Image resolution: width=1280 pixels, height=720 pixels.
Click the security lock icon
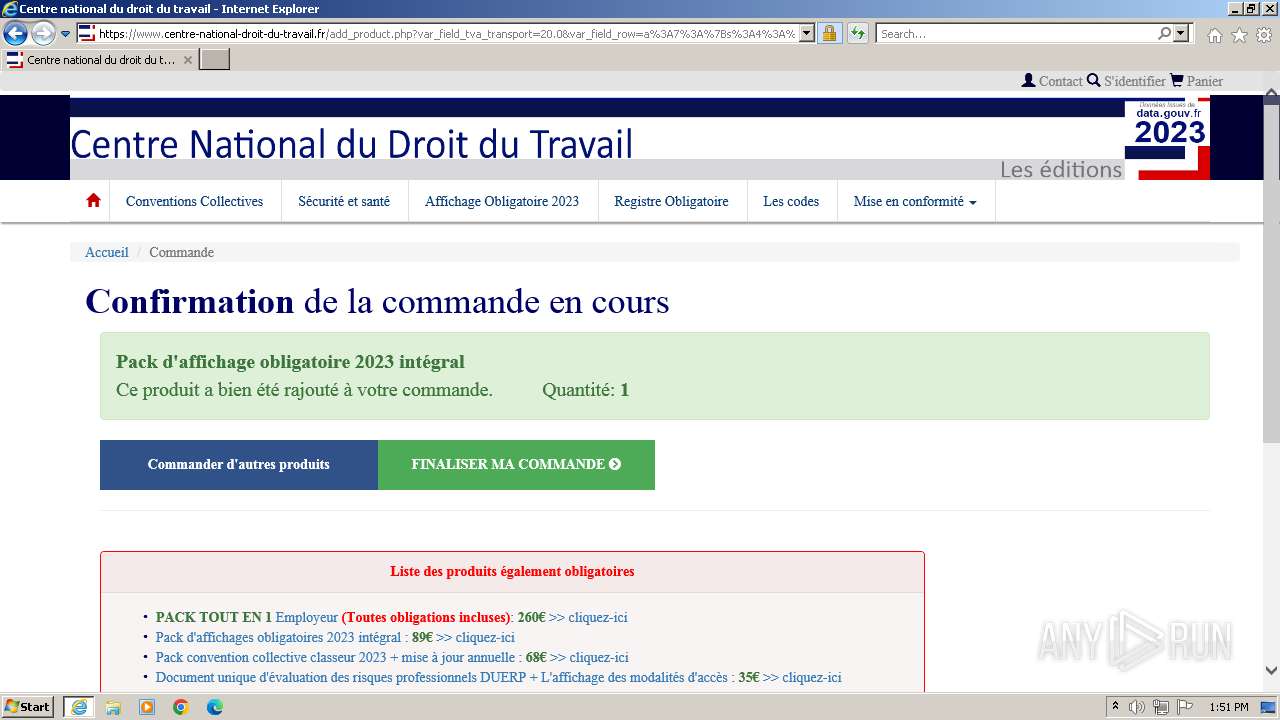[829, 33]
